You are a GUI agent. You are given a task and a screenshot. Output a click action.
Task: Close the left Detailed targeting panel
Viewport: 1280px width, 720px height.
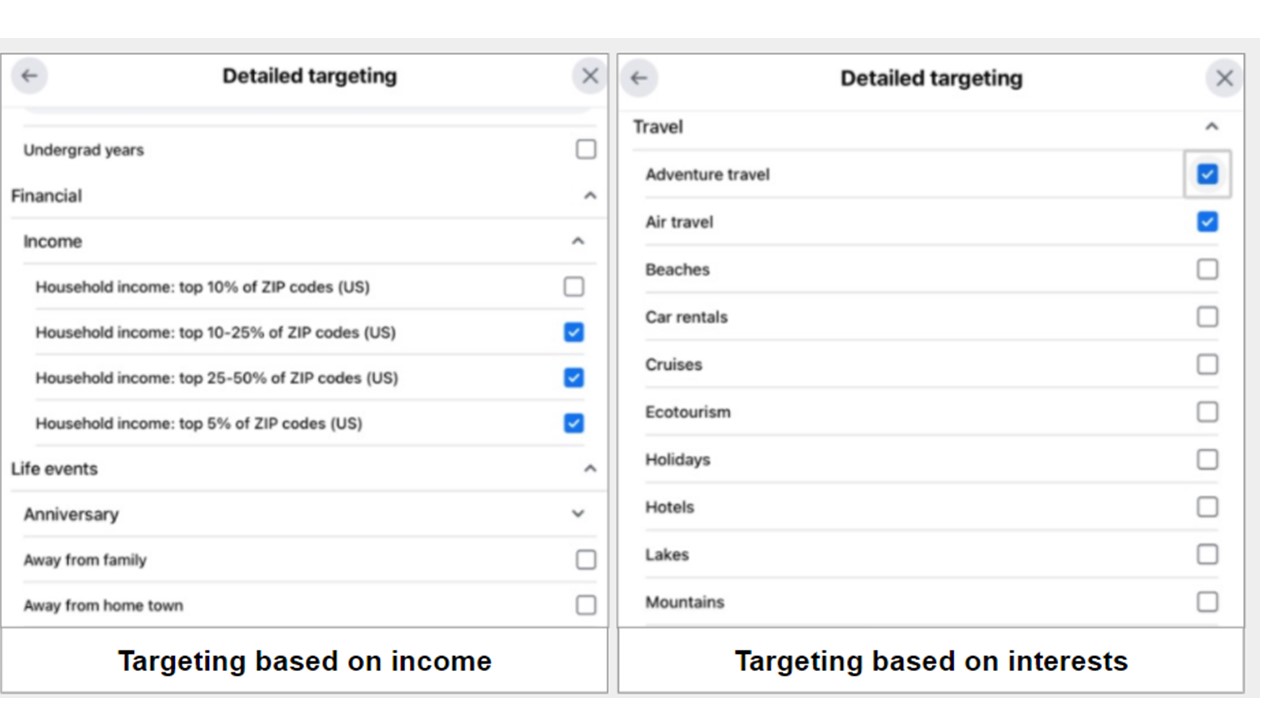pos(590,76)
